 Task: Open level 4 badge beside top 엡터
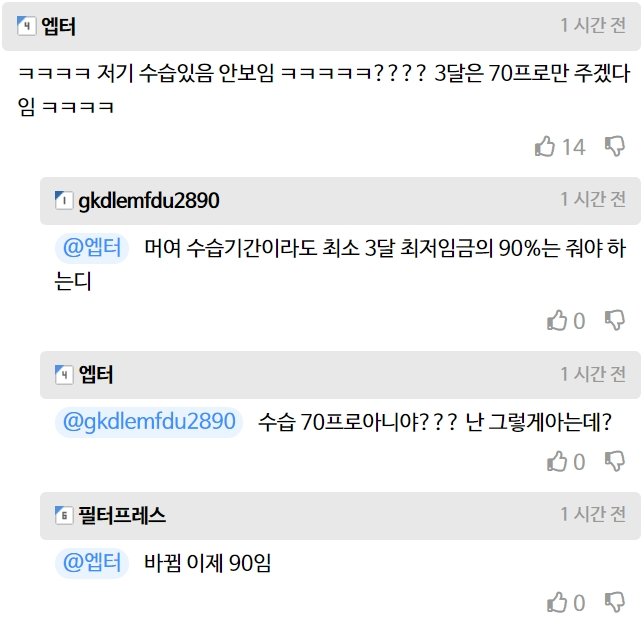(x=26, y=26)
